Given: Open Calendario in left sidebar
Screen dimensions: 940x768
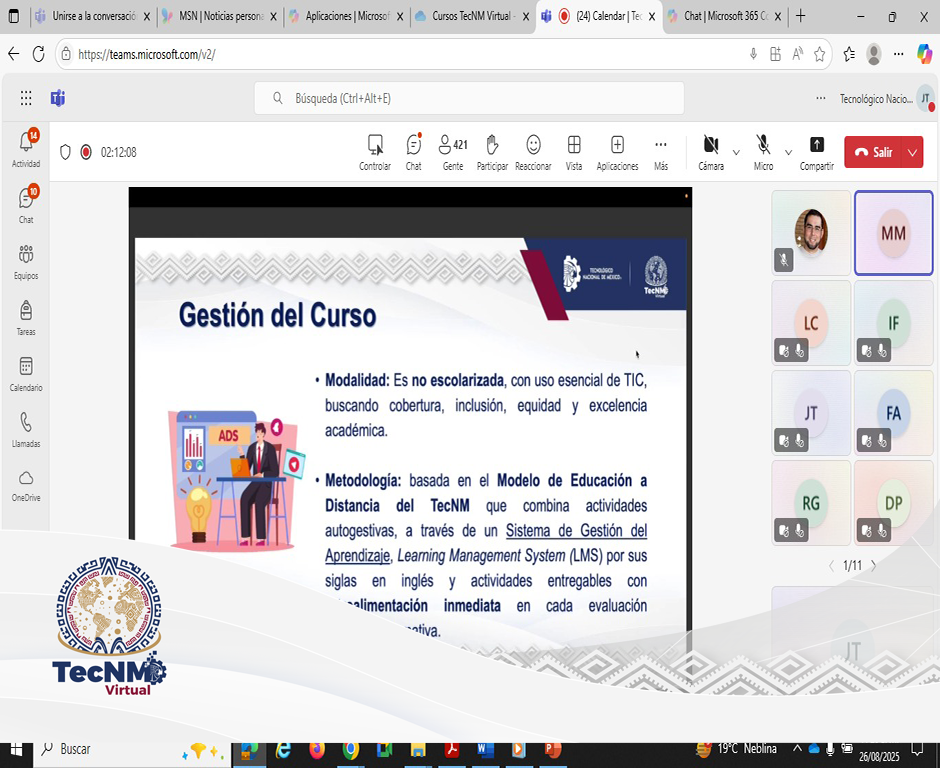Looking at the screenshot, I should [x=26, y=374].
